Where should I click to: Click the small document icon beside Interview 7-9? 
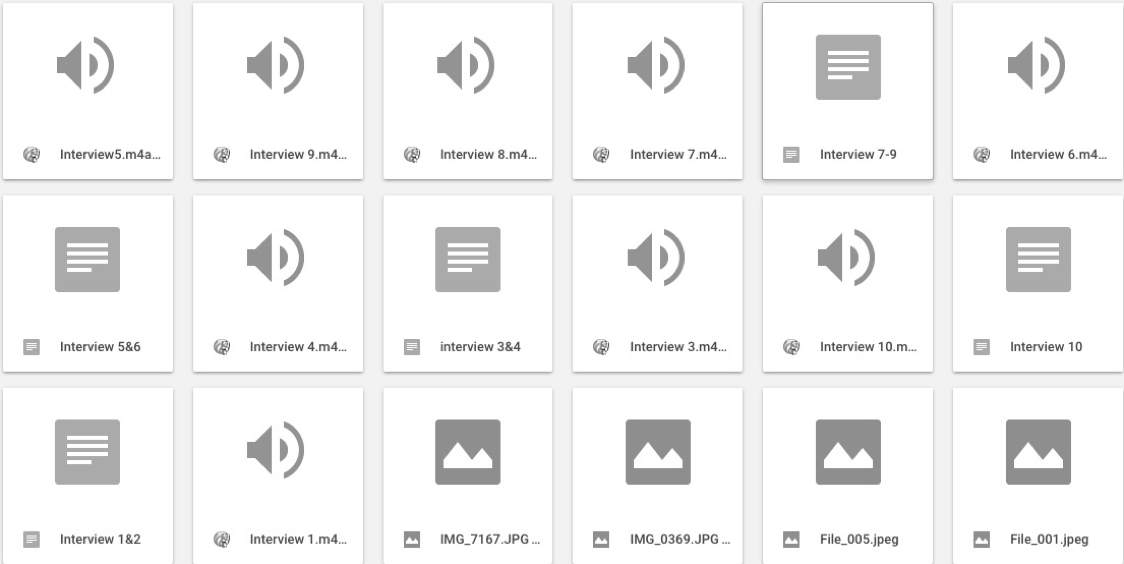(791, 155)
